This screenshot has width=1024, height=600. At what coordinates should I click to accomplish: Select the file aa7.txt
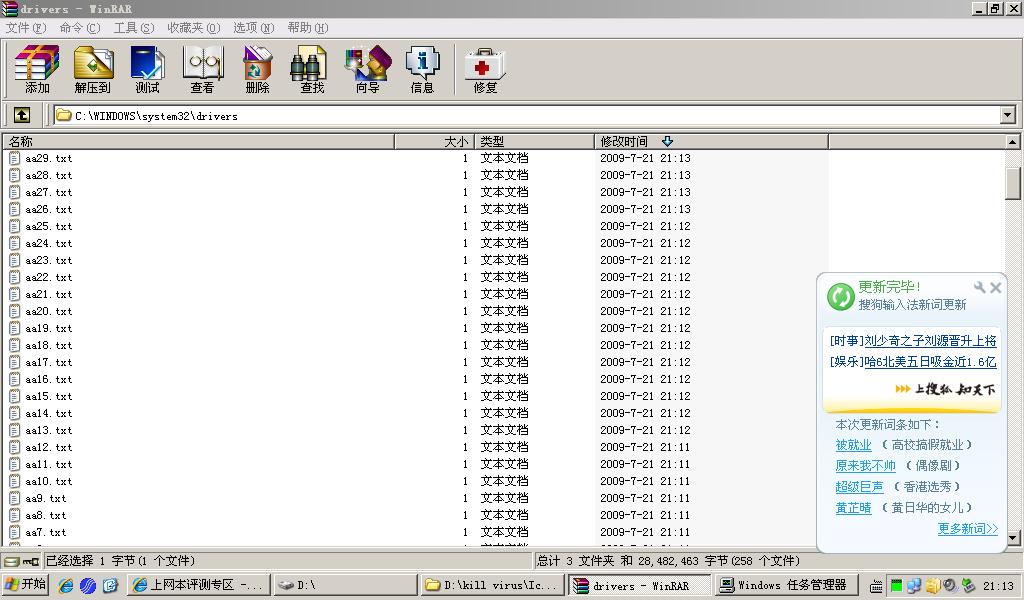(x=46, y=531)
